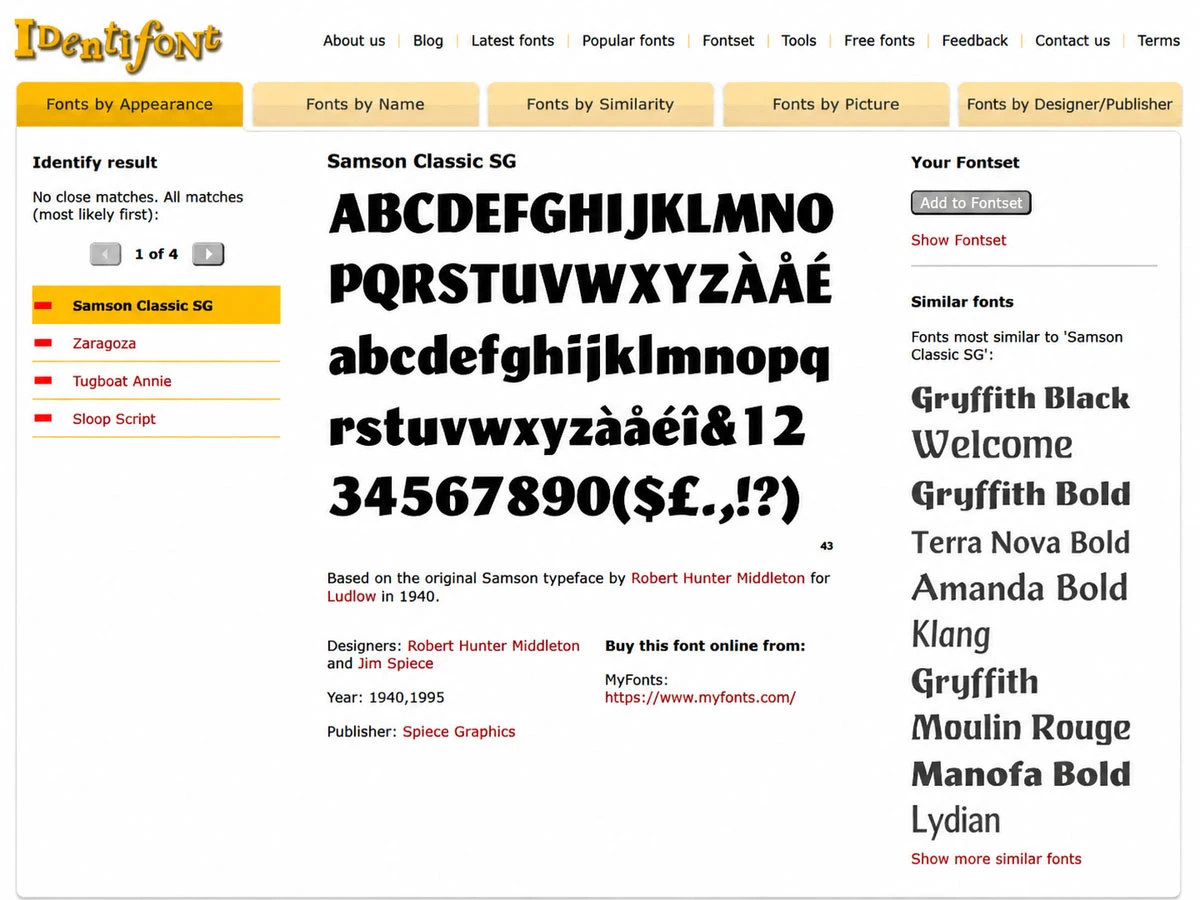Open publisher Spiece Graphics link
The image size is (1200, 900).
coord(459,732)
